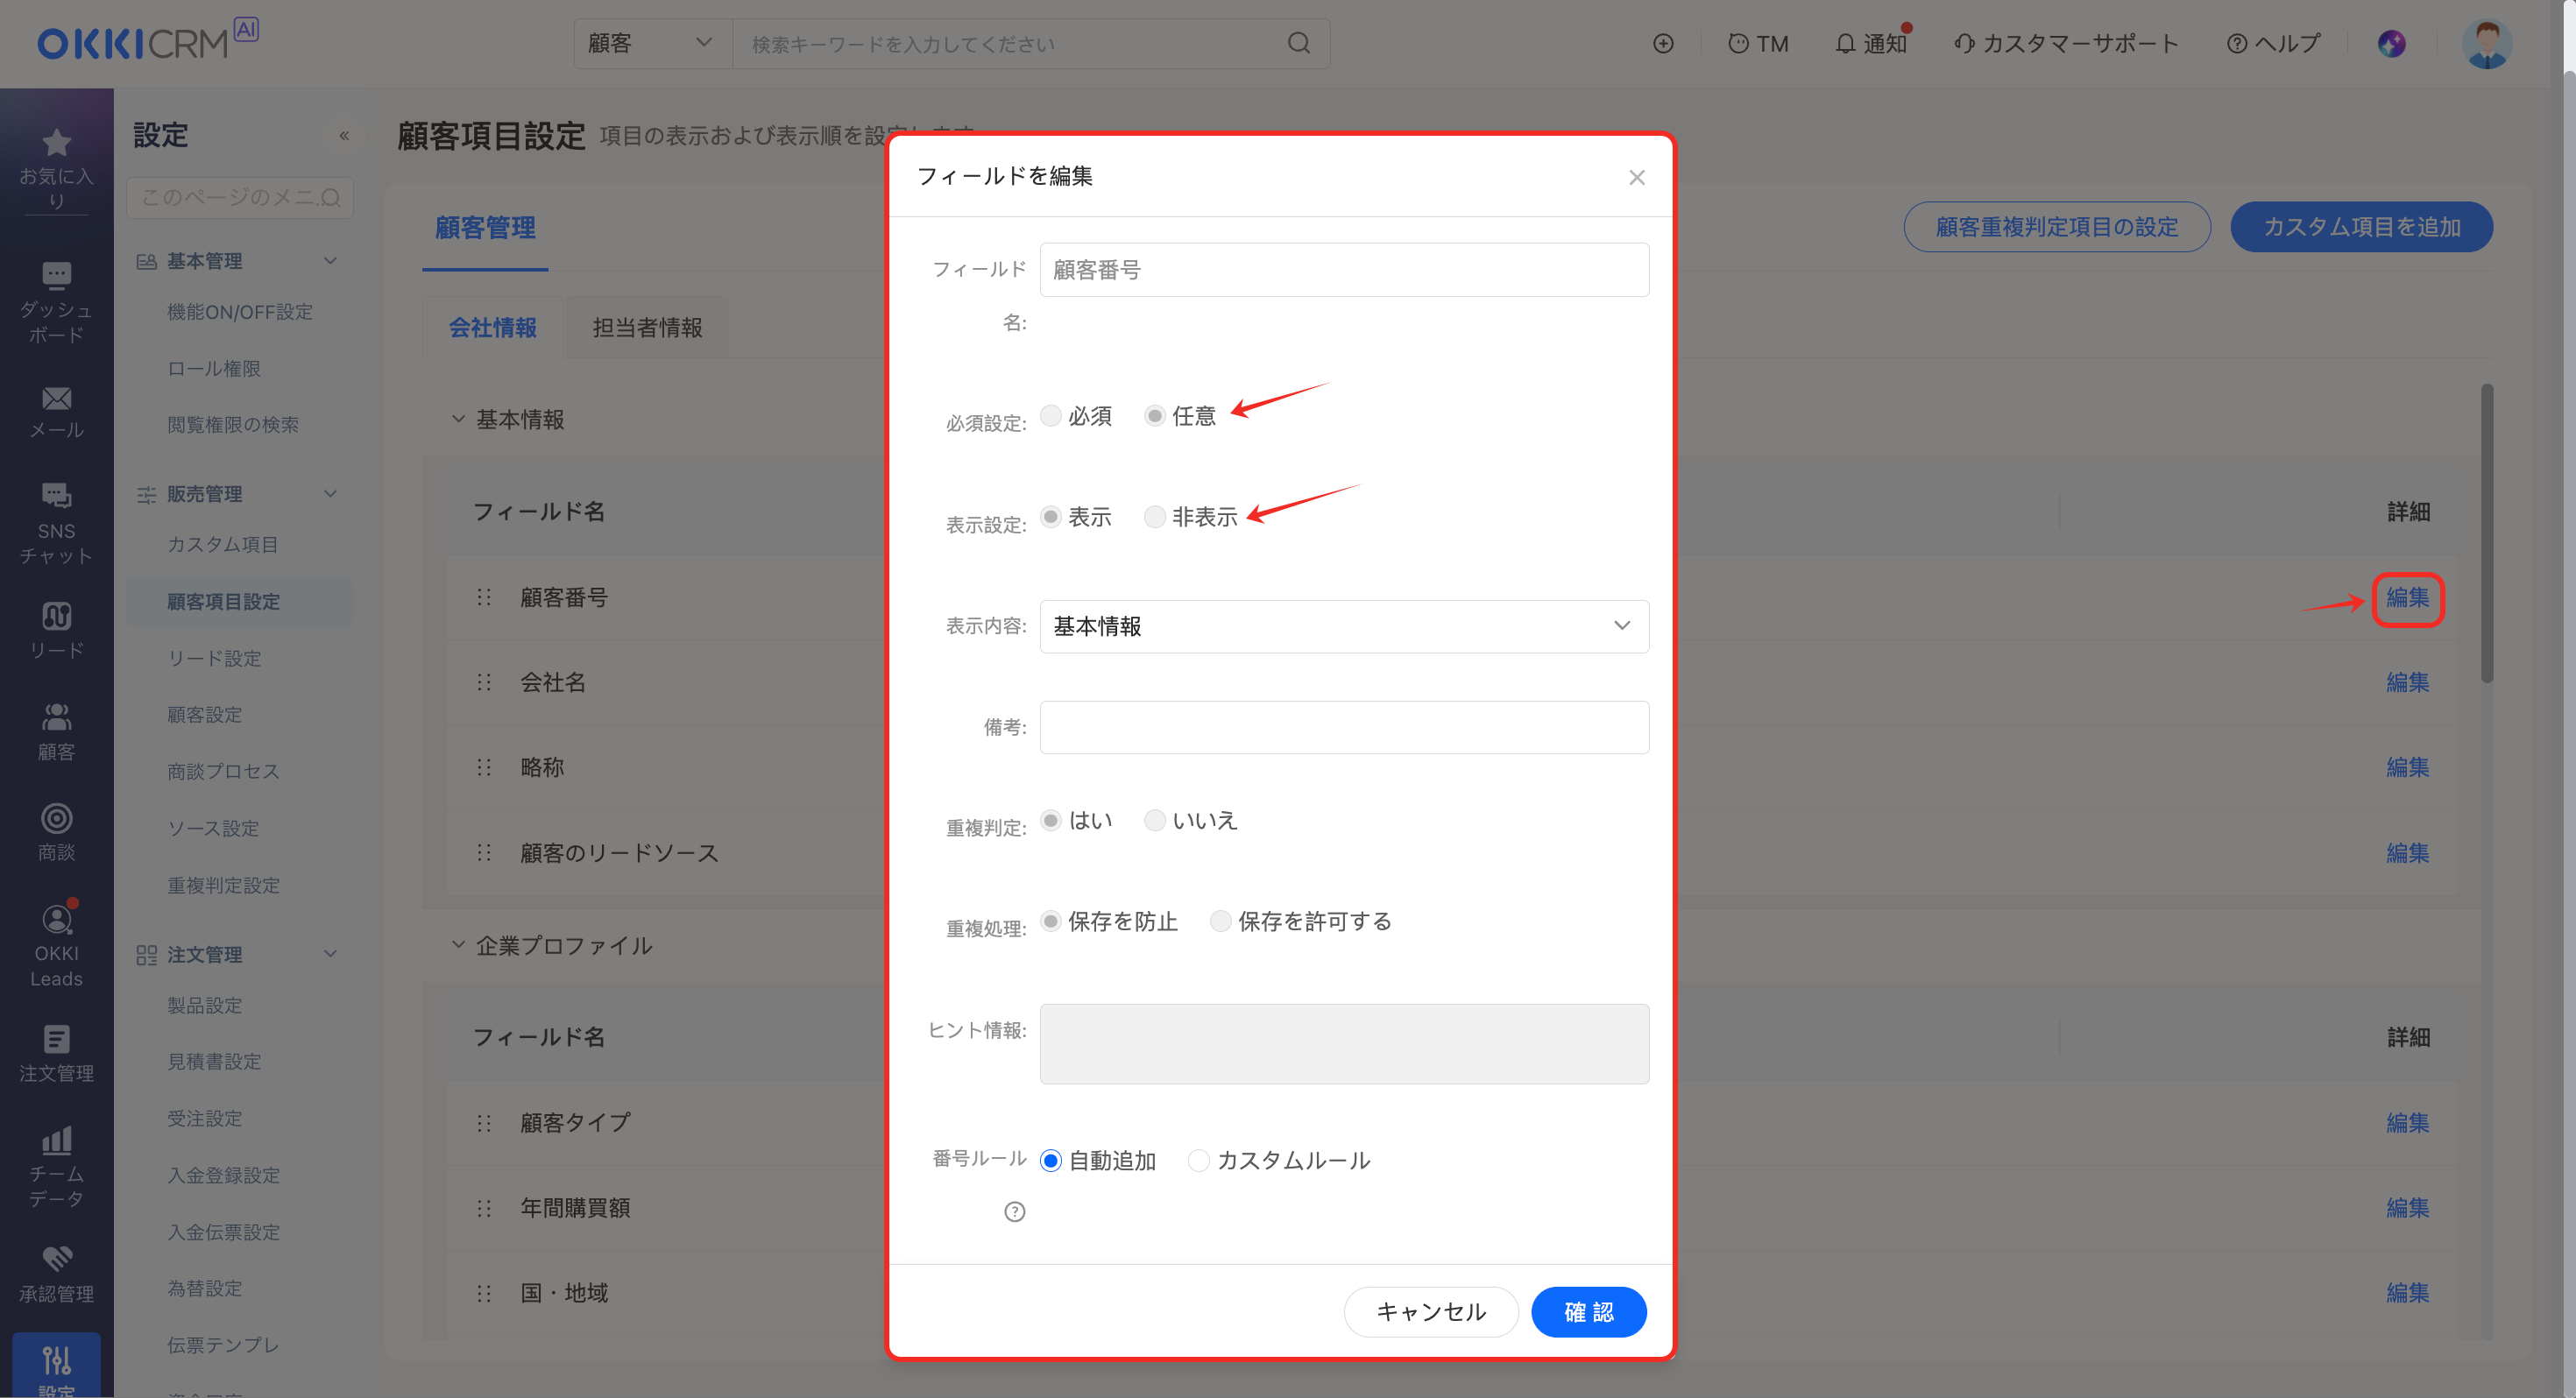Open the 設定 sliders icon in sidebar

56,1360
